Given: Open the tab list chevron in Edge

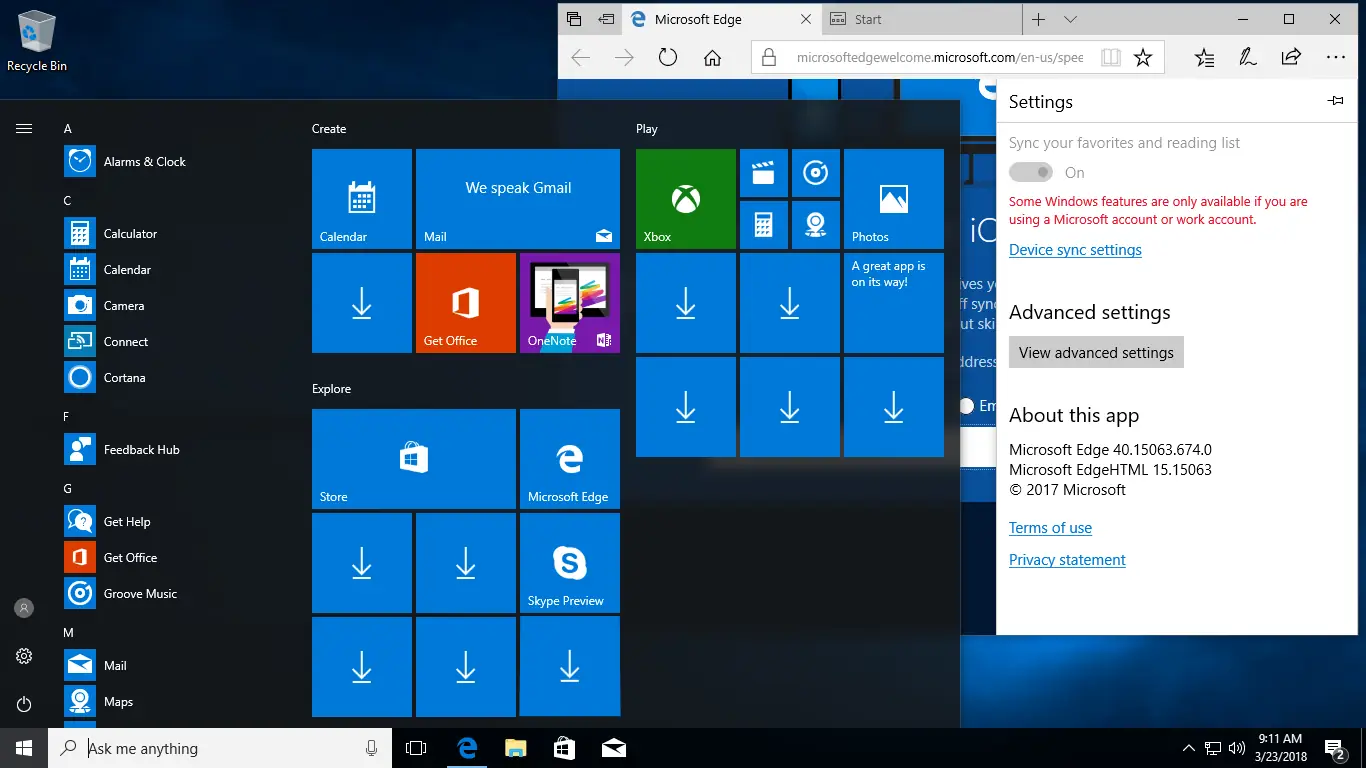Looking at the screenshot, I should click(1068, 19).
